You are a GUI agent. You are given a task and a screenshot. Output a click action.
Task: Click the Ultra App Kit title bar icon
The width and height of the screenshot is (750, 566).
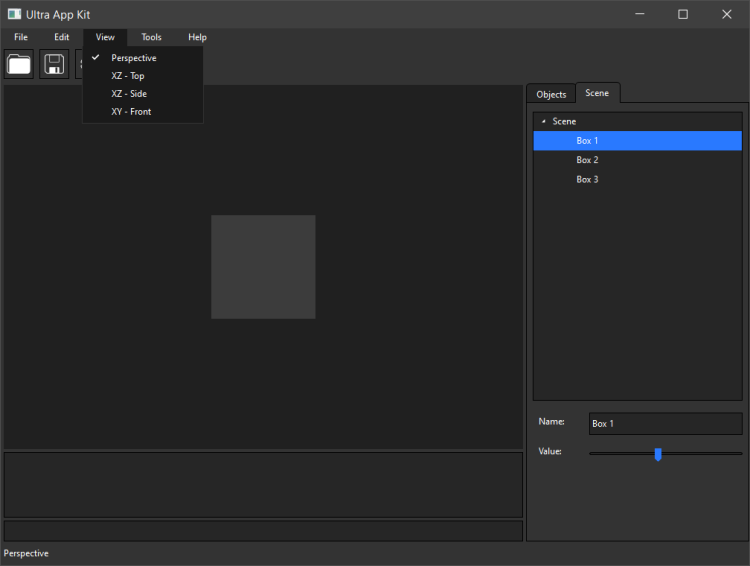14,14
